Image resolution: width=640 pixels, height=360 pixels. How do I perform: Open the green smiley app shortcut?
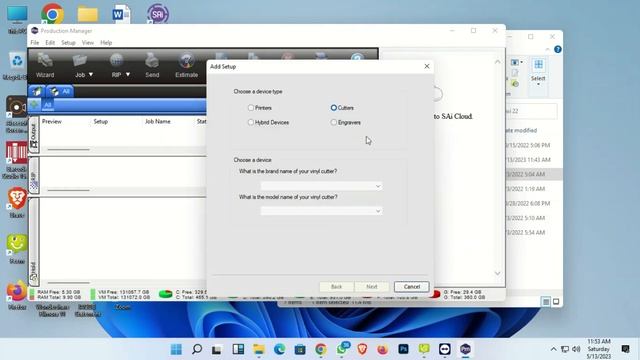pos(17,244)
